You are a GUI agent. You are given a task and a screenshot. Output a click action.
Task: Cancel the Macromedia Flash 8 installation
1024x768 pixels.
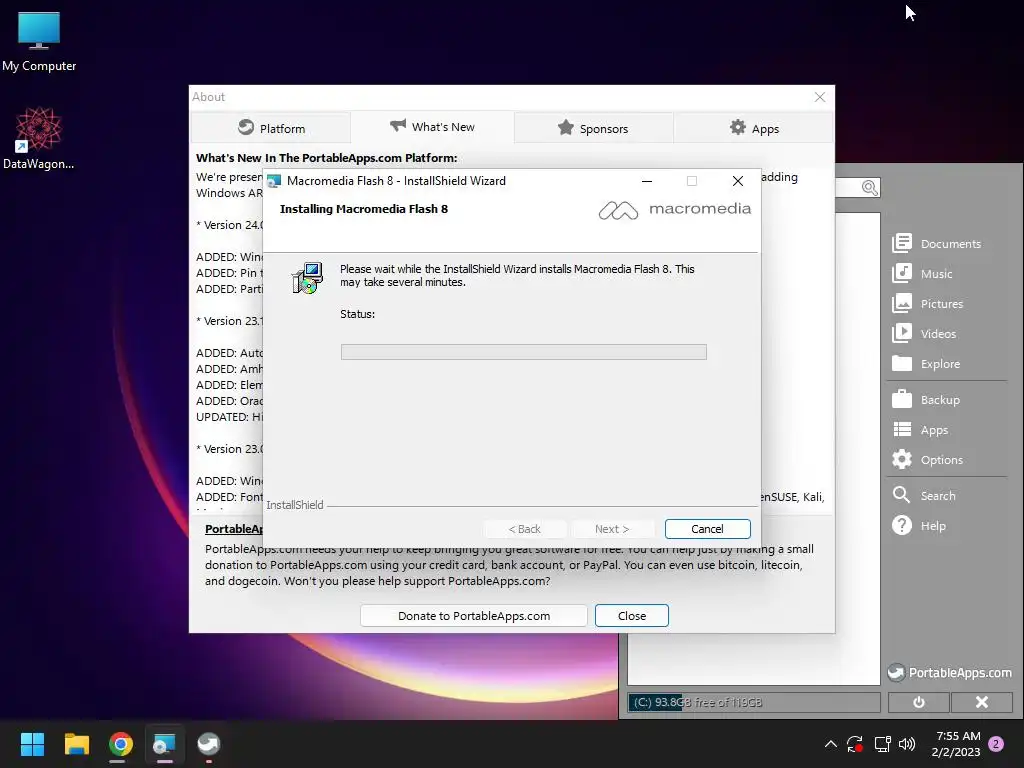[x=707, y=529]
